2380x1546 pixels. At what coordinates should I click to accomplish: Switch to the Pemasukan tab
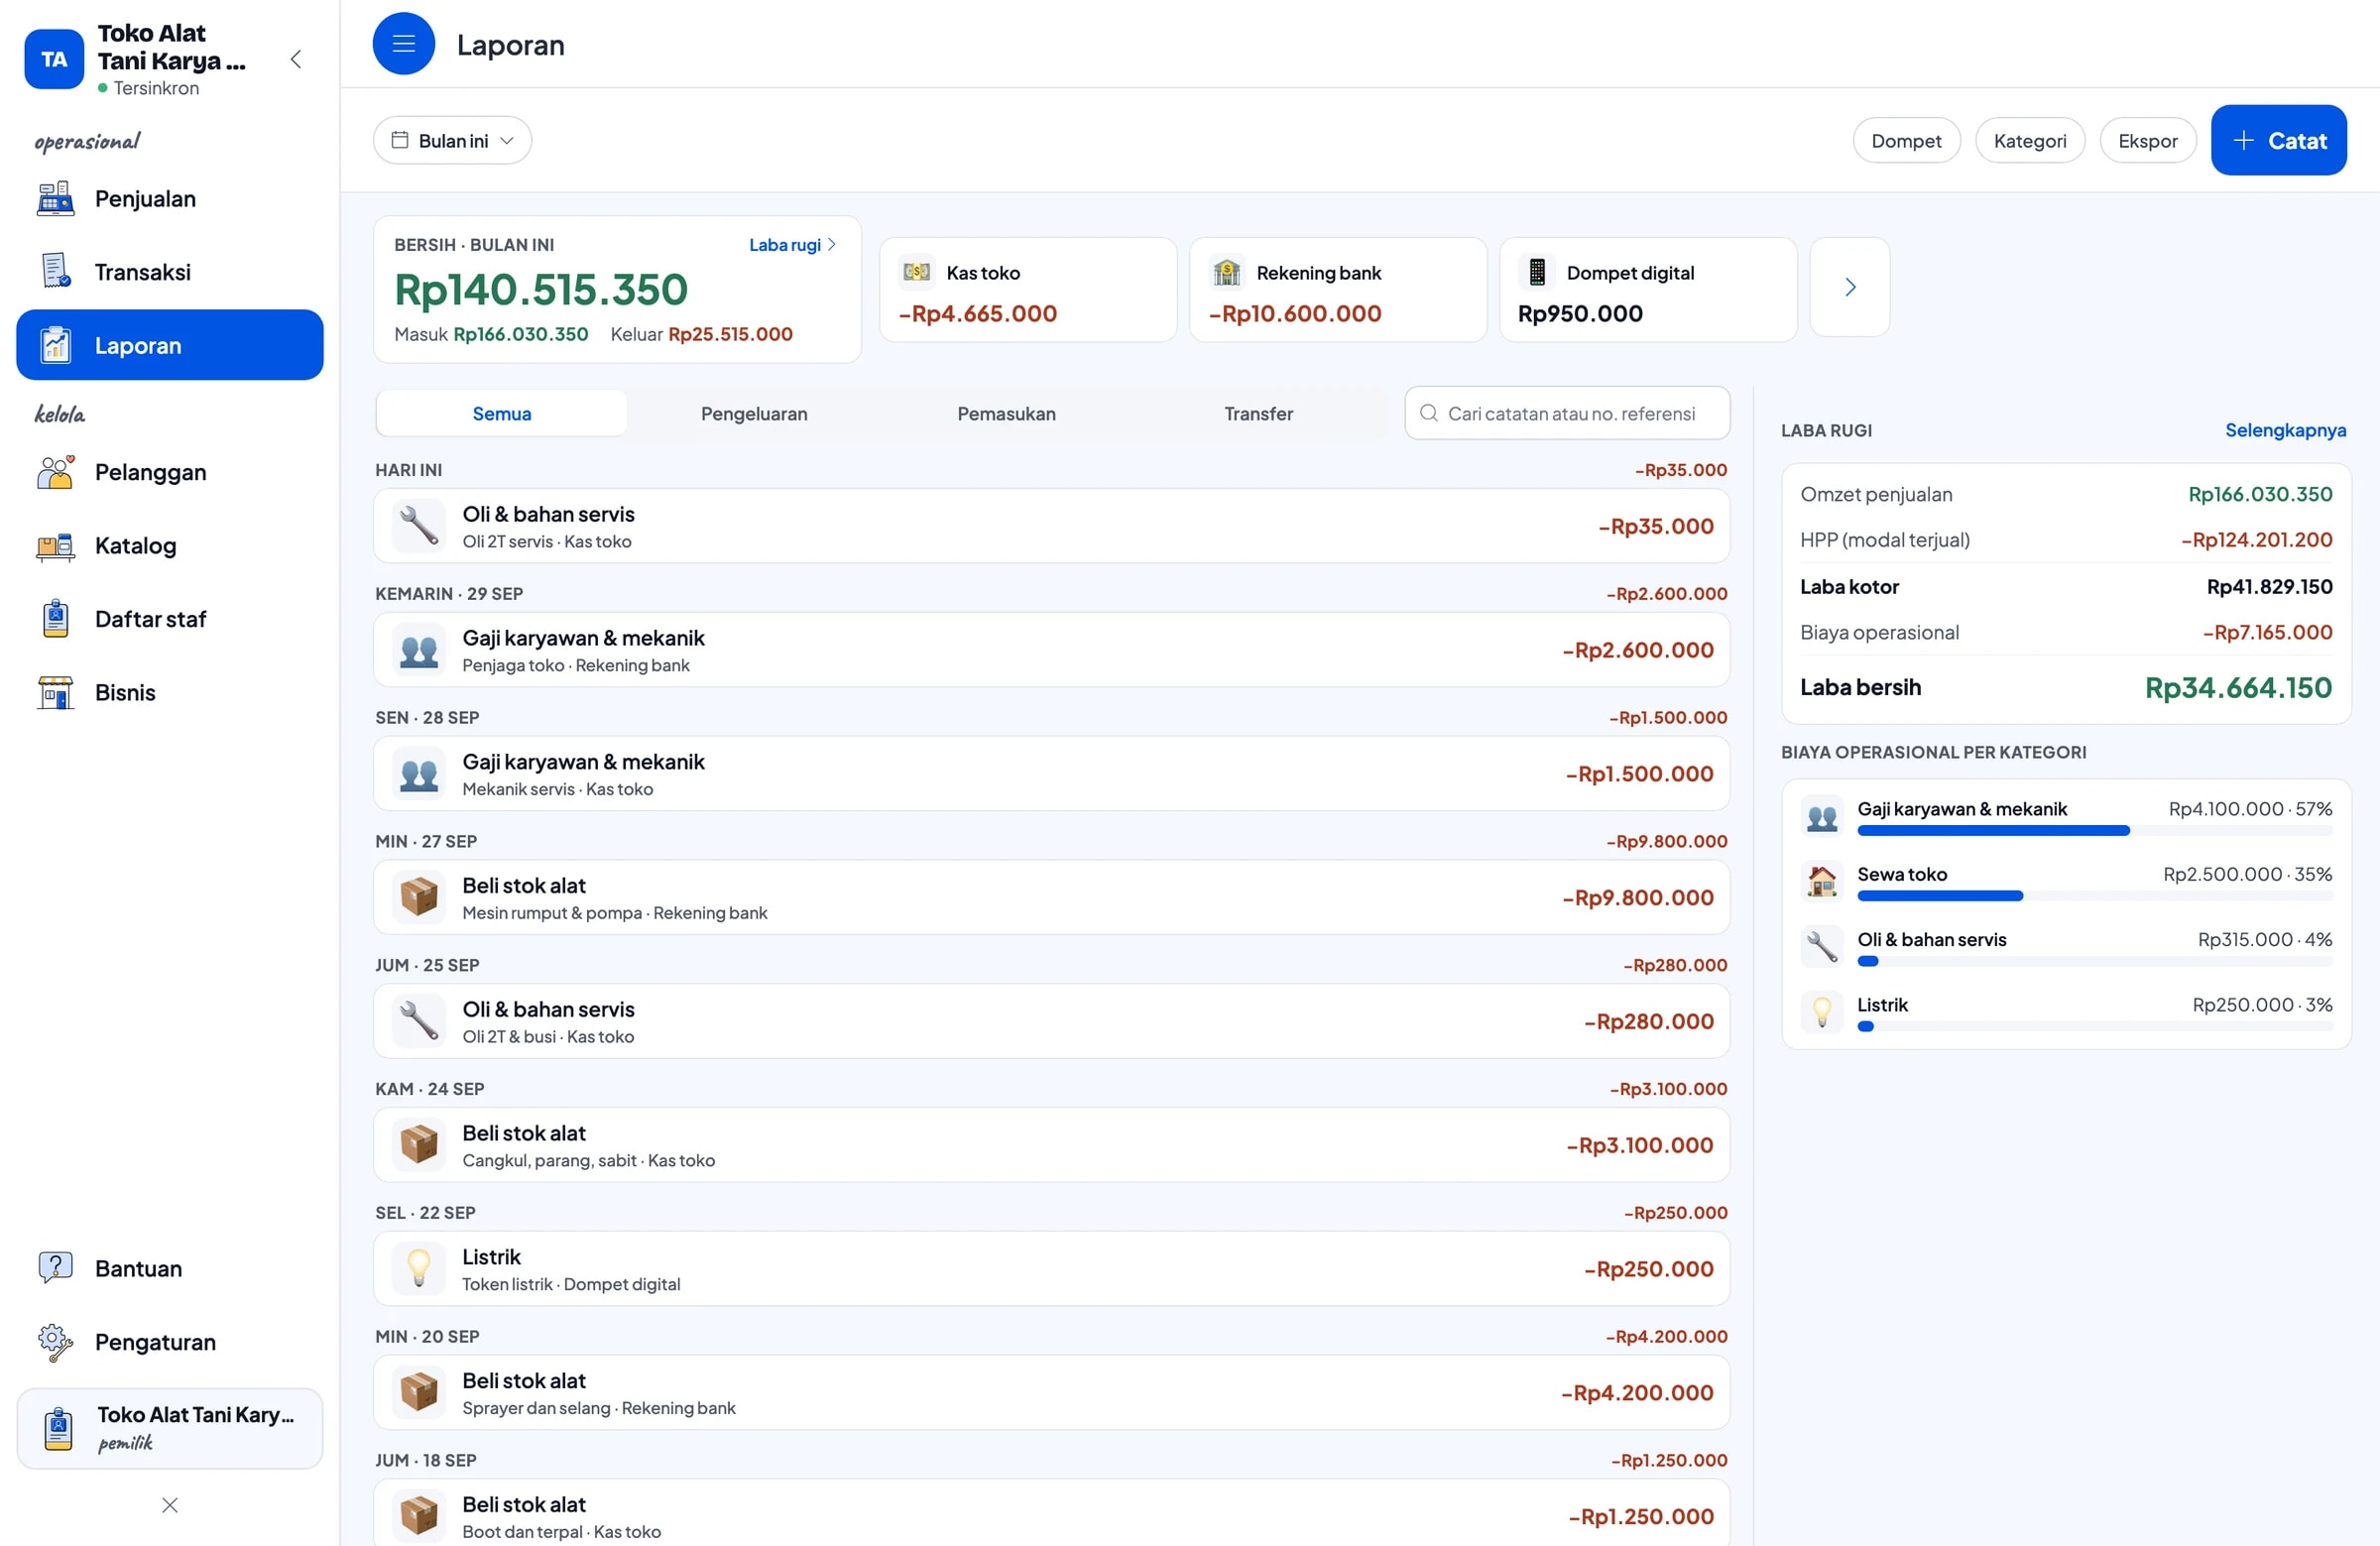click(1006, 413)
